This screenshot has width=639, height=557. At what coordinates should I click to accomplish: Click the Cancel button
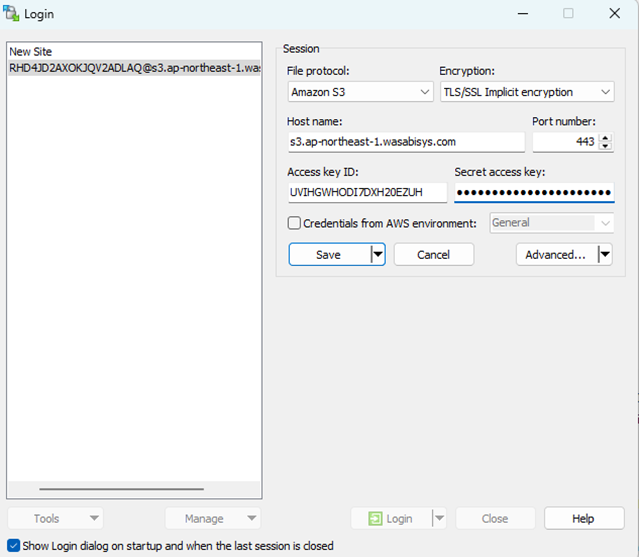433,255
